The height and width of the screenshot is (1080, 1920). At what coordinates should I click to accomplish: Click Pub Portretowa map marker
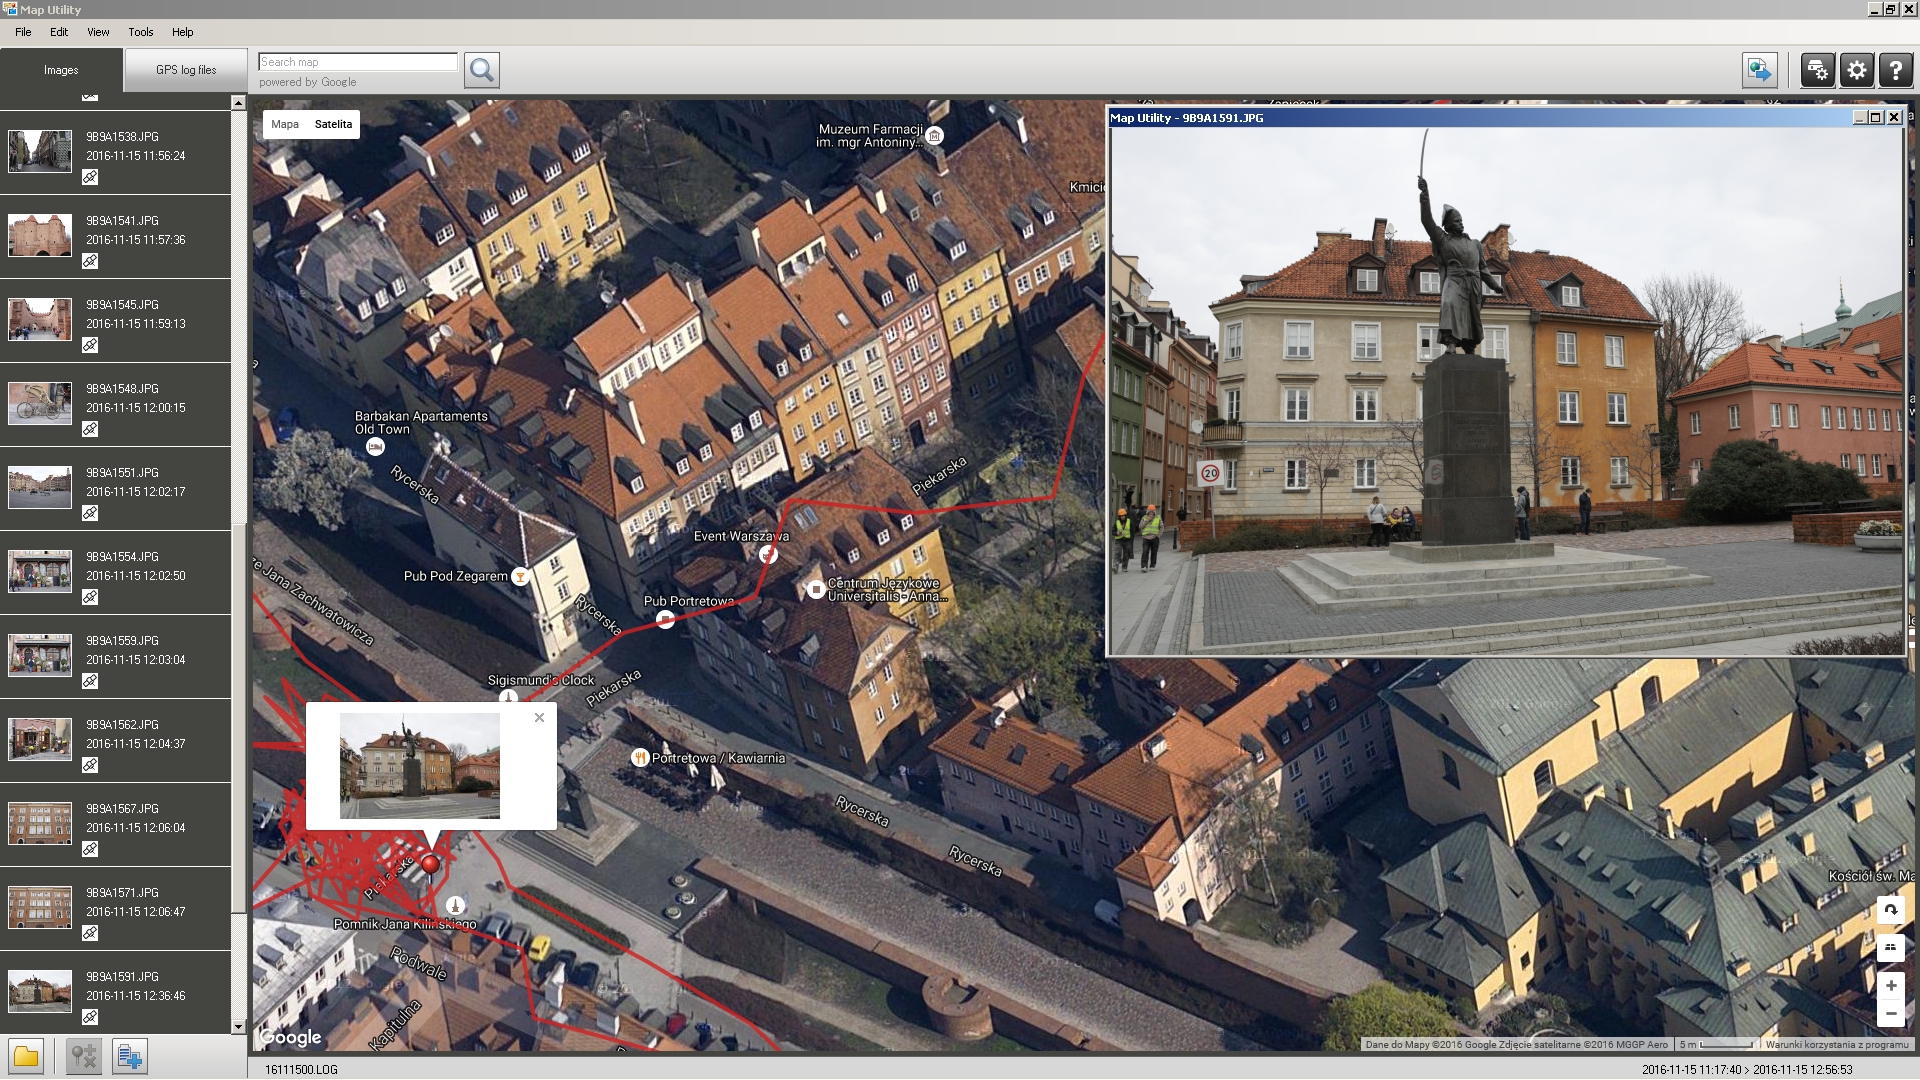tap(665, 619)
